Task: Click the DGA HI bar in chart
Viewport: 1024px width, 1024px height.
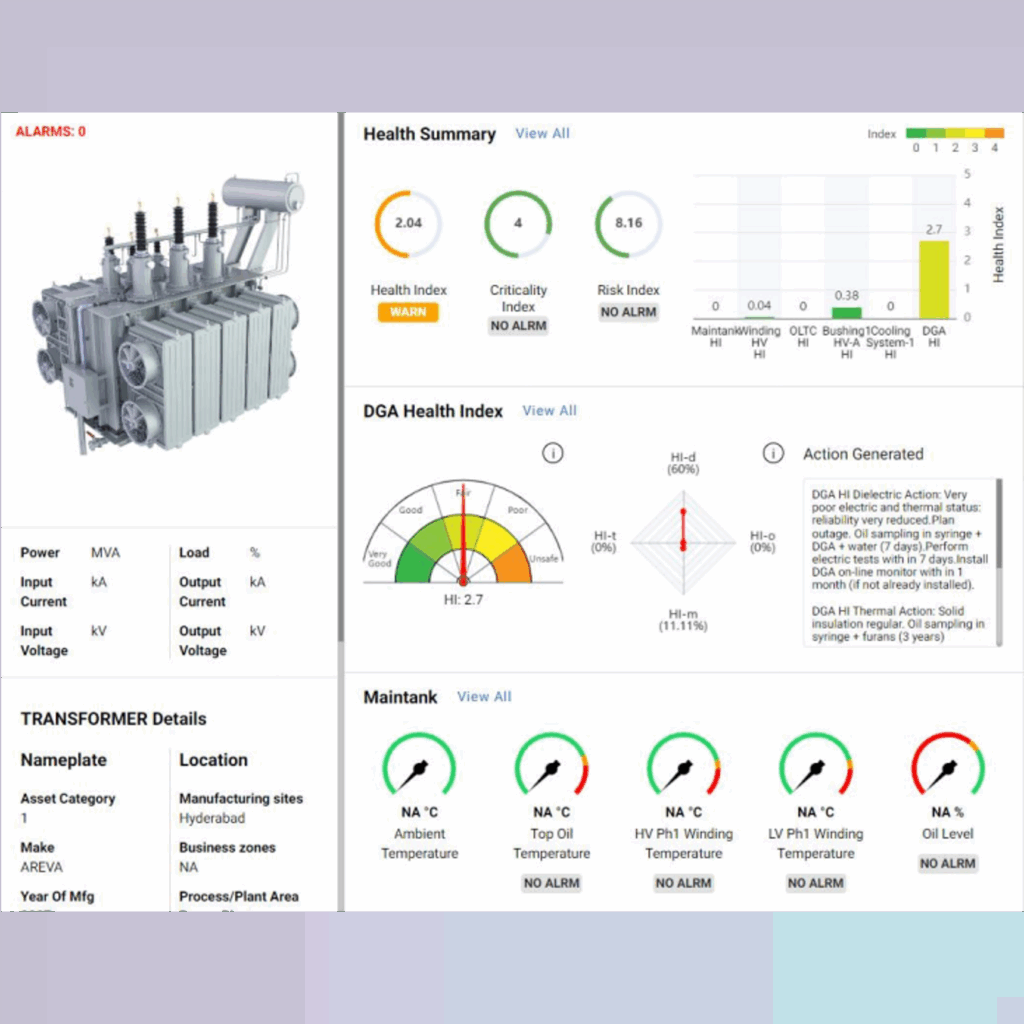Action: (933, 279)
